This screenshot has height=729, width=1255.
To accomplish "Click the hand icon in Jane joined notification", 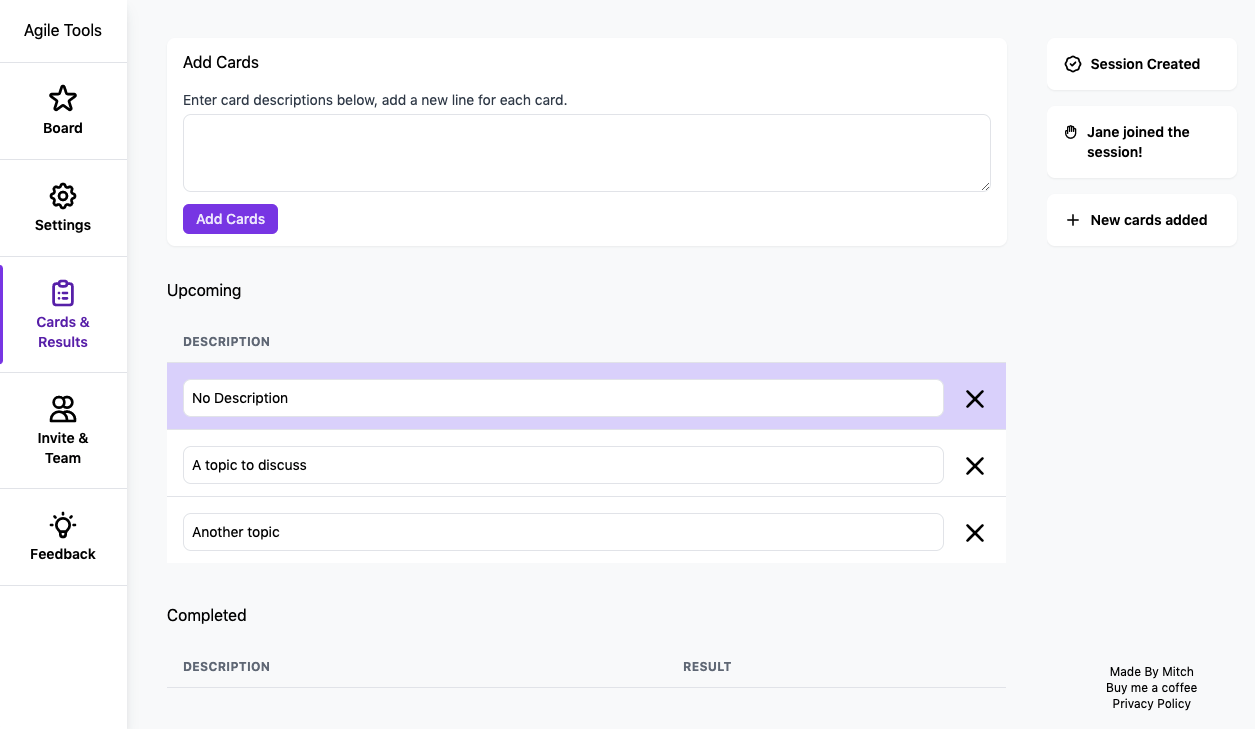I will pyautogui.click(x=1071, y=132).
